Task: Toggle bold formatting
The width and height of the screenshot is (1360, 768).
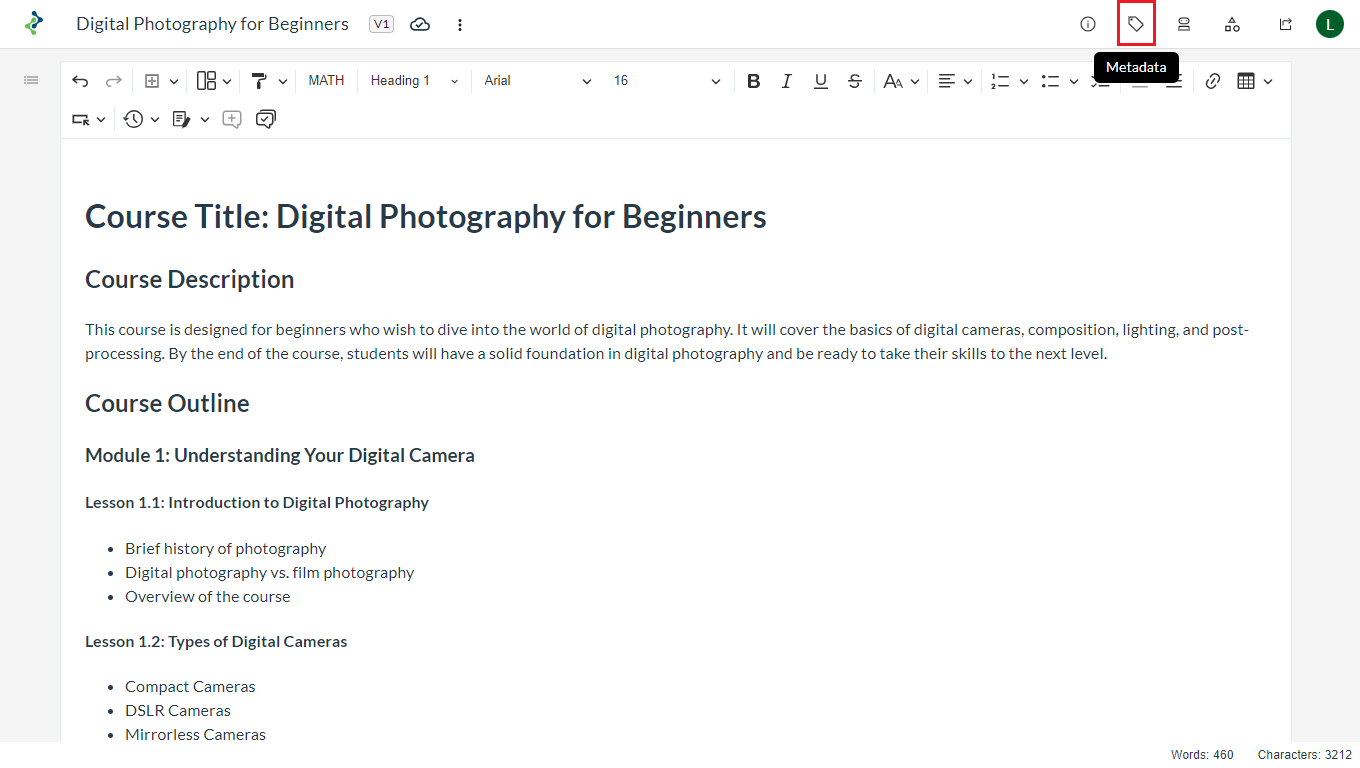Action: (x=754, y=81)
